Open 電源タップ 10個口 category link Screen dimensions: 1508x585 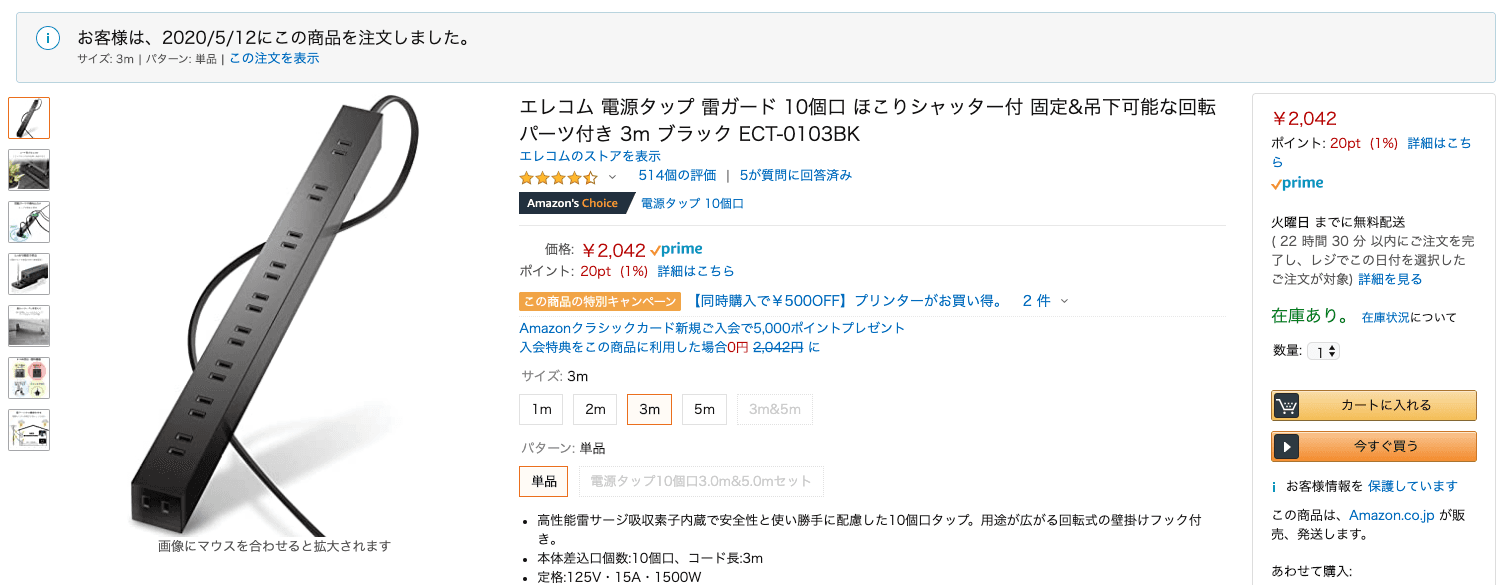coord(692,203)
